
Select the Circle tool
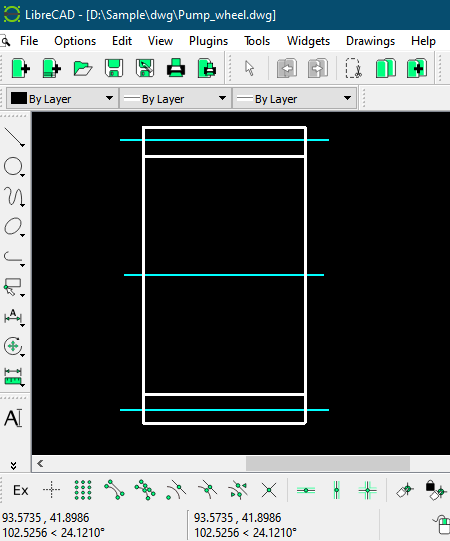[x=14, y=167]
